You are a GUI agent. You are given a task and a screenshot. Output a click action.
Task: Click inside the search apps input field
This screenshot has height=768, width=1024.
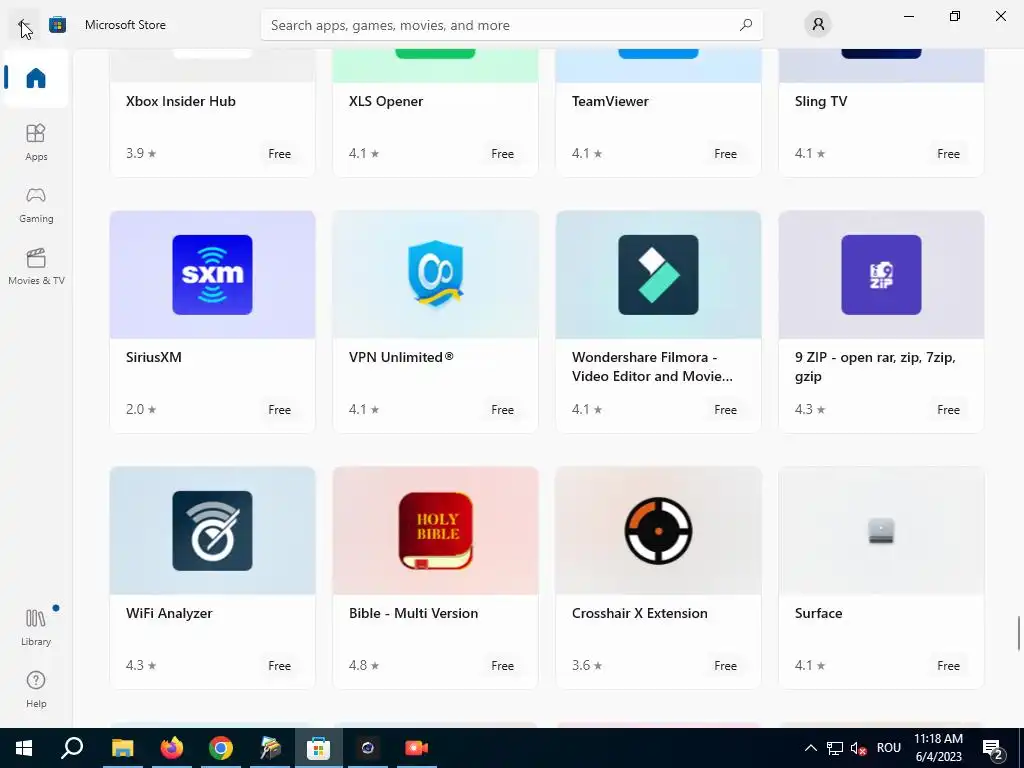pos(511,25)
